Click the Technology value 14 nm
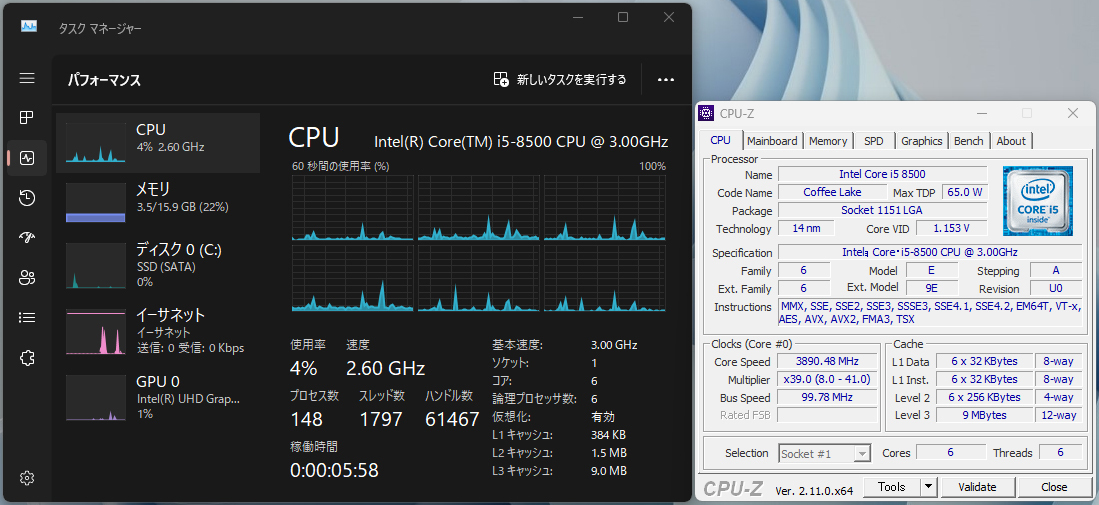The width and height of the screenshot is (1099, 505). coord(806,228)
